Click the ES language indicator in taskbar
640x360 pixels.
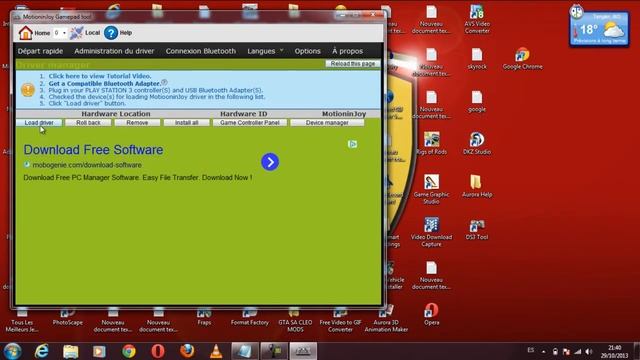click(x=531, y=350)
